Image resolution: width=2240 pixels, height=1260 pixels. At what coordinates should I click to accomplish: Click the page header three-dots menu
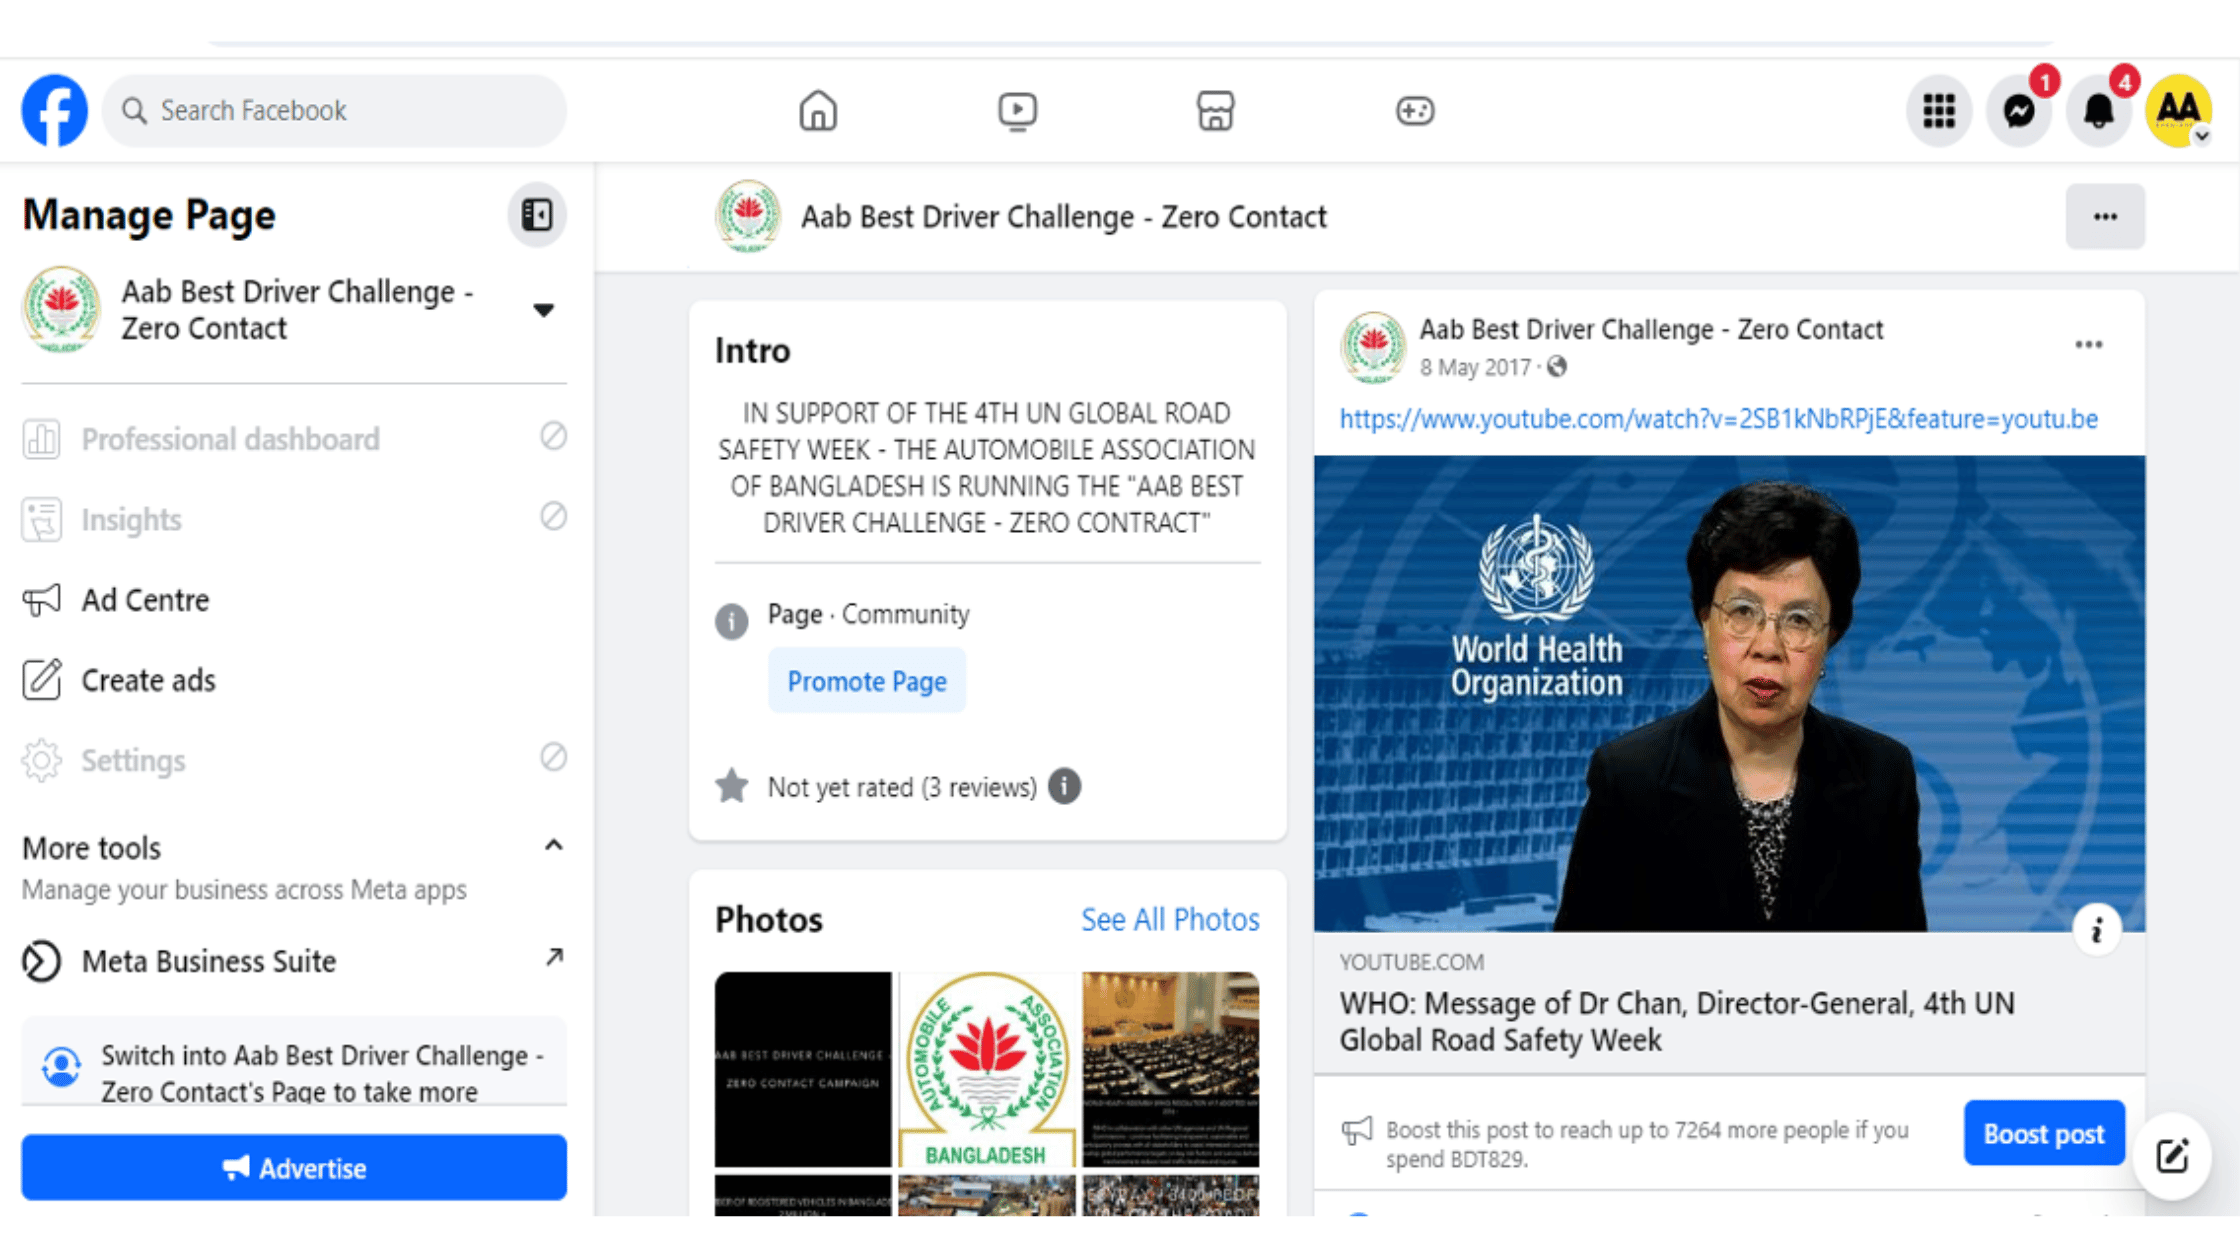[x=2105, y=216]
